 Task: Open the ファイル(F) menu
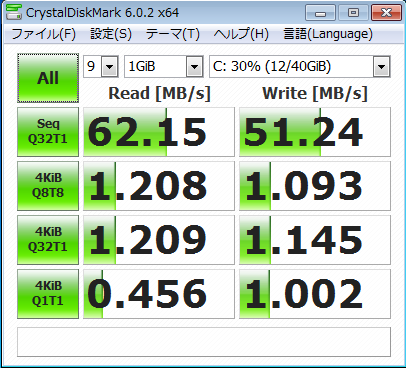click(x=44, y=34)
